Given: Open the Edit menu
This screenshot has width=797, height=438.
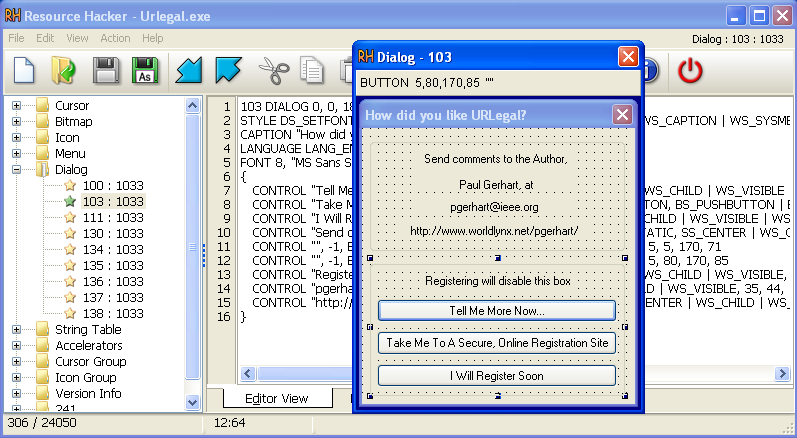Looking at the screenshot, I should coord(45,38).
